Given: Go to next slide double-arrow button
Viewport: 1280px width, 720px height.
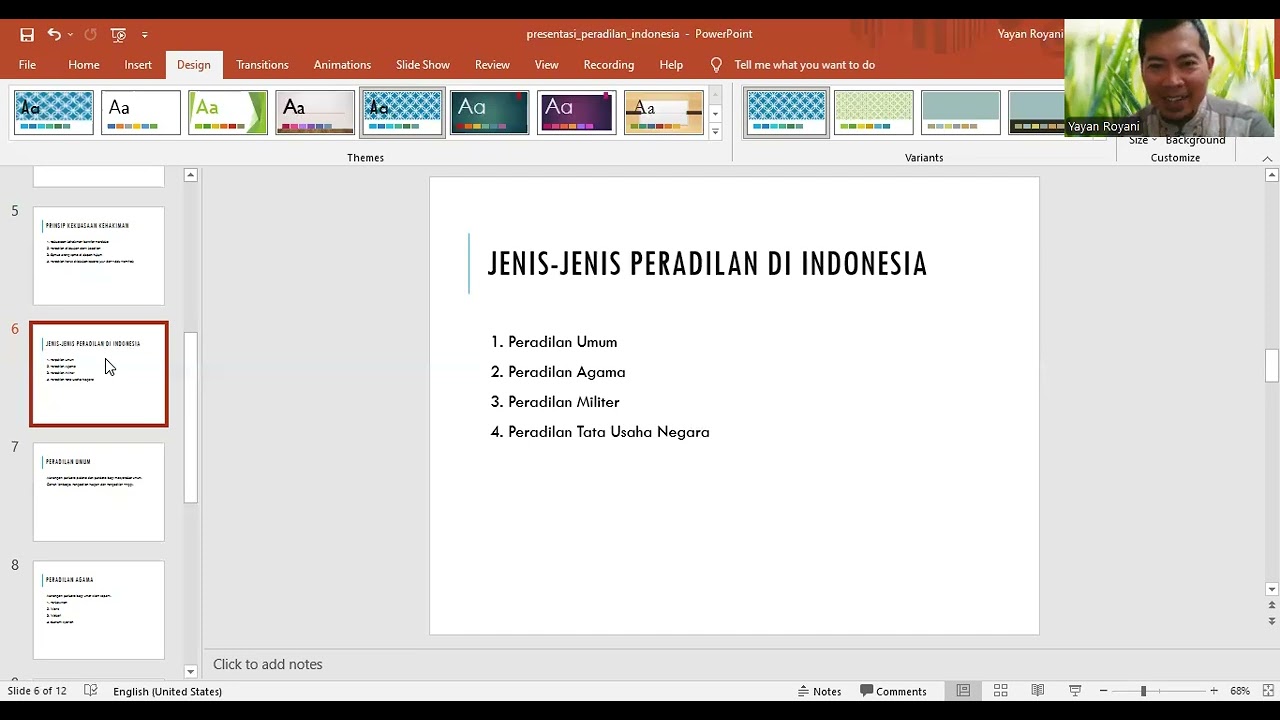Looking at the screenshot, I should click(x=1272, y=619).
